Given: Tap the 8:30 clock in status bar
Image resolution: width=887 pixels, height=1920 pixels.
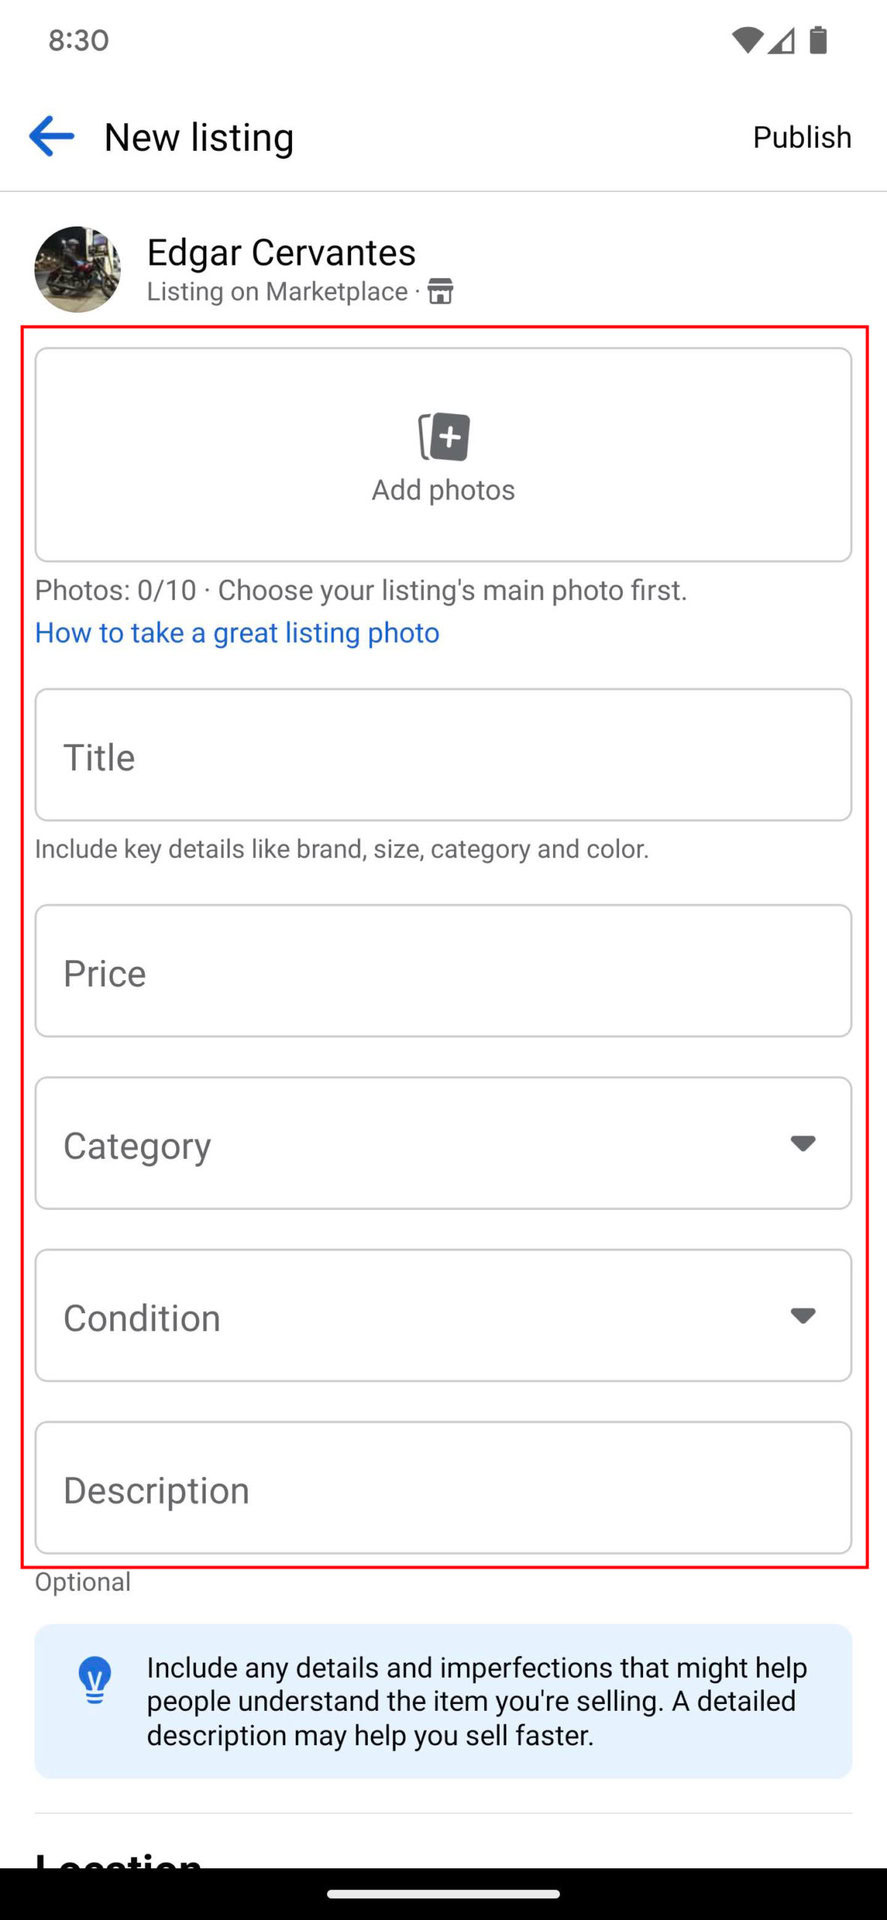Looking at the screenshot, I should coord(78,40).
